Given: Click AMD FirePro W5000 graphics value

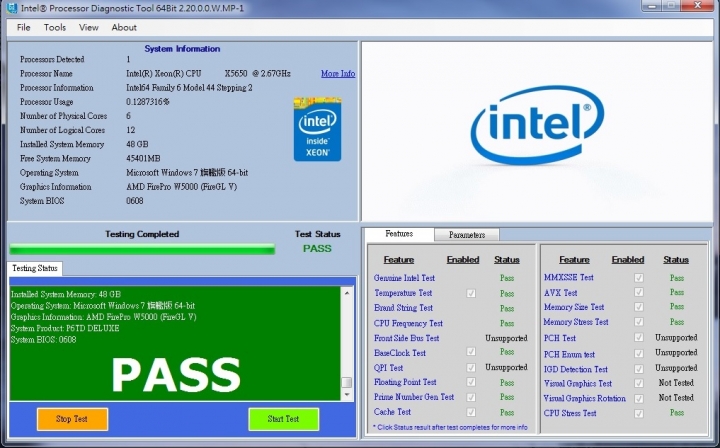Looking at the screenshot, I should tap(181, 187).
